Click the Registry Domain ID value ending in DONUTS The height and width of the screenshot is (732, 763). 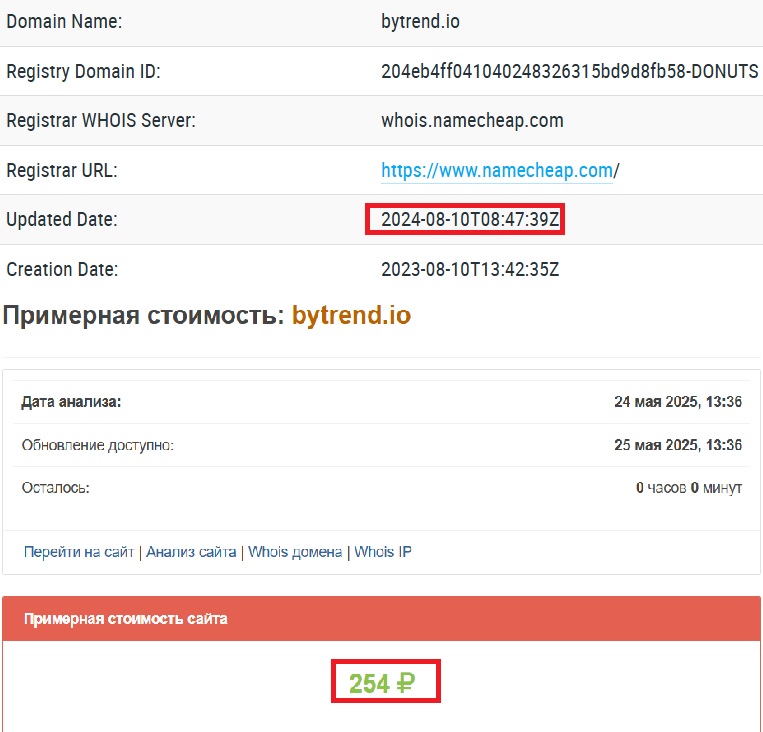pos(569,71)
